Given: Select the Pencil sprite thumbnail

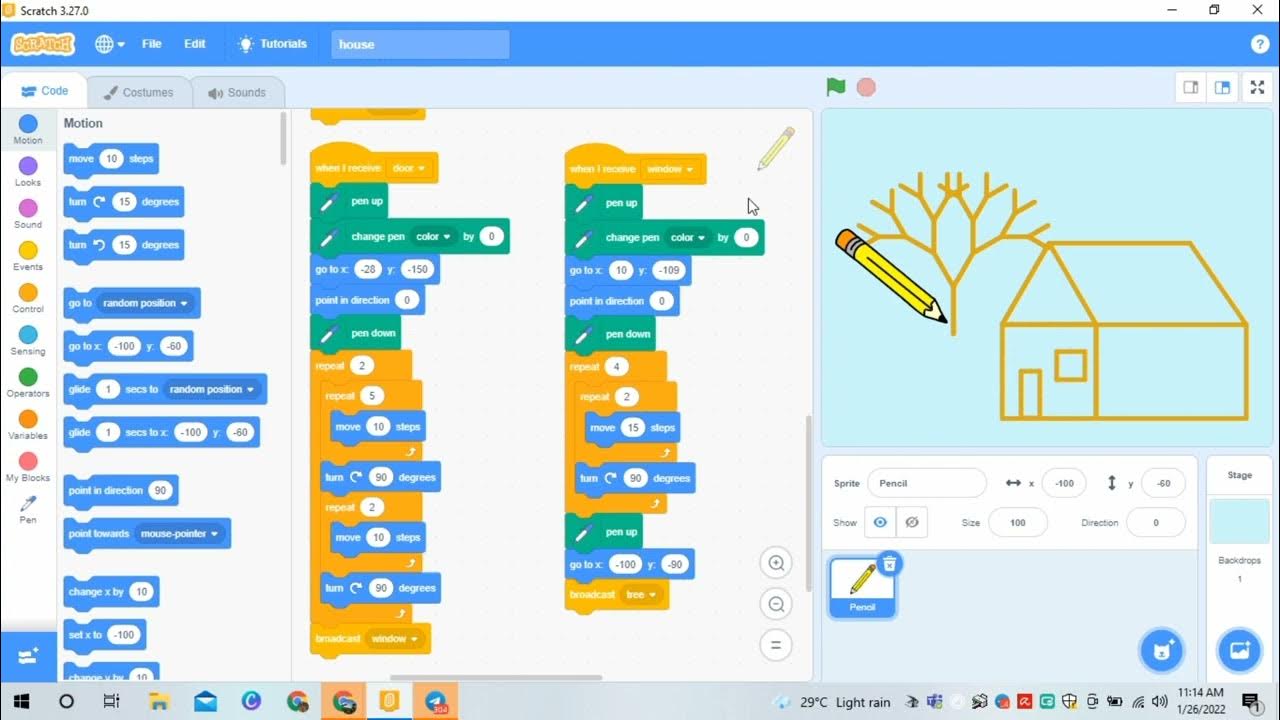Looking at the screenshot, I should (862, 587).
